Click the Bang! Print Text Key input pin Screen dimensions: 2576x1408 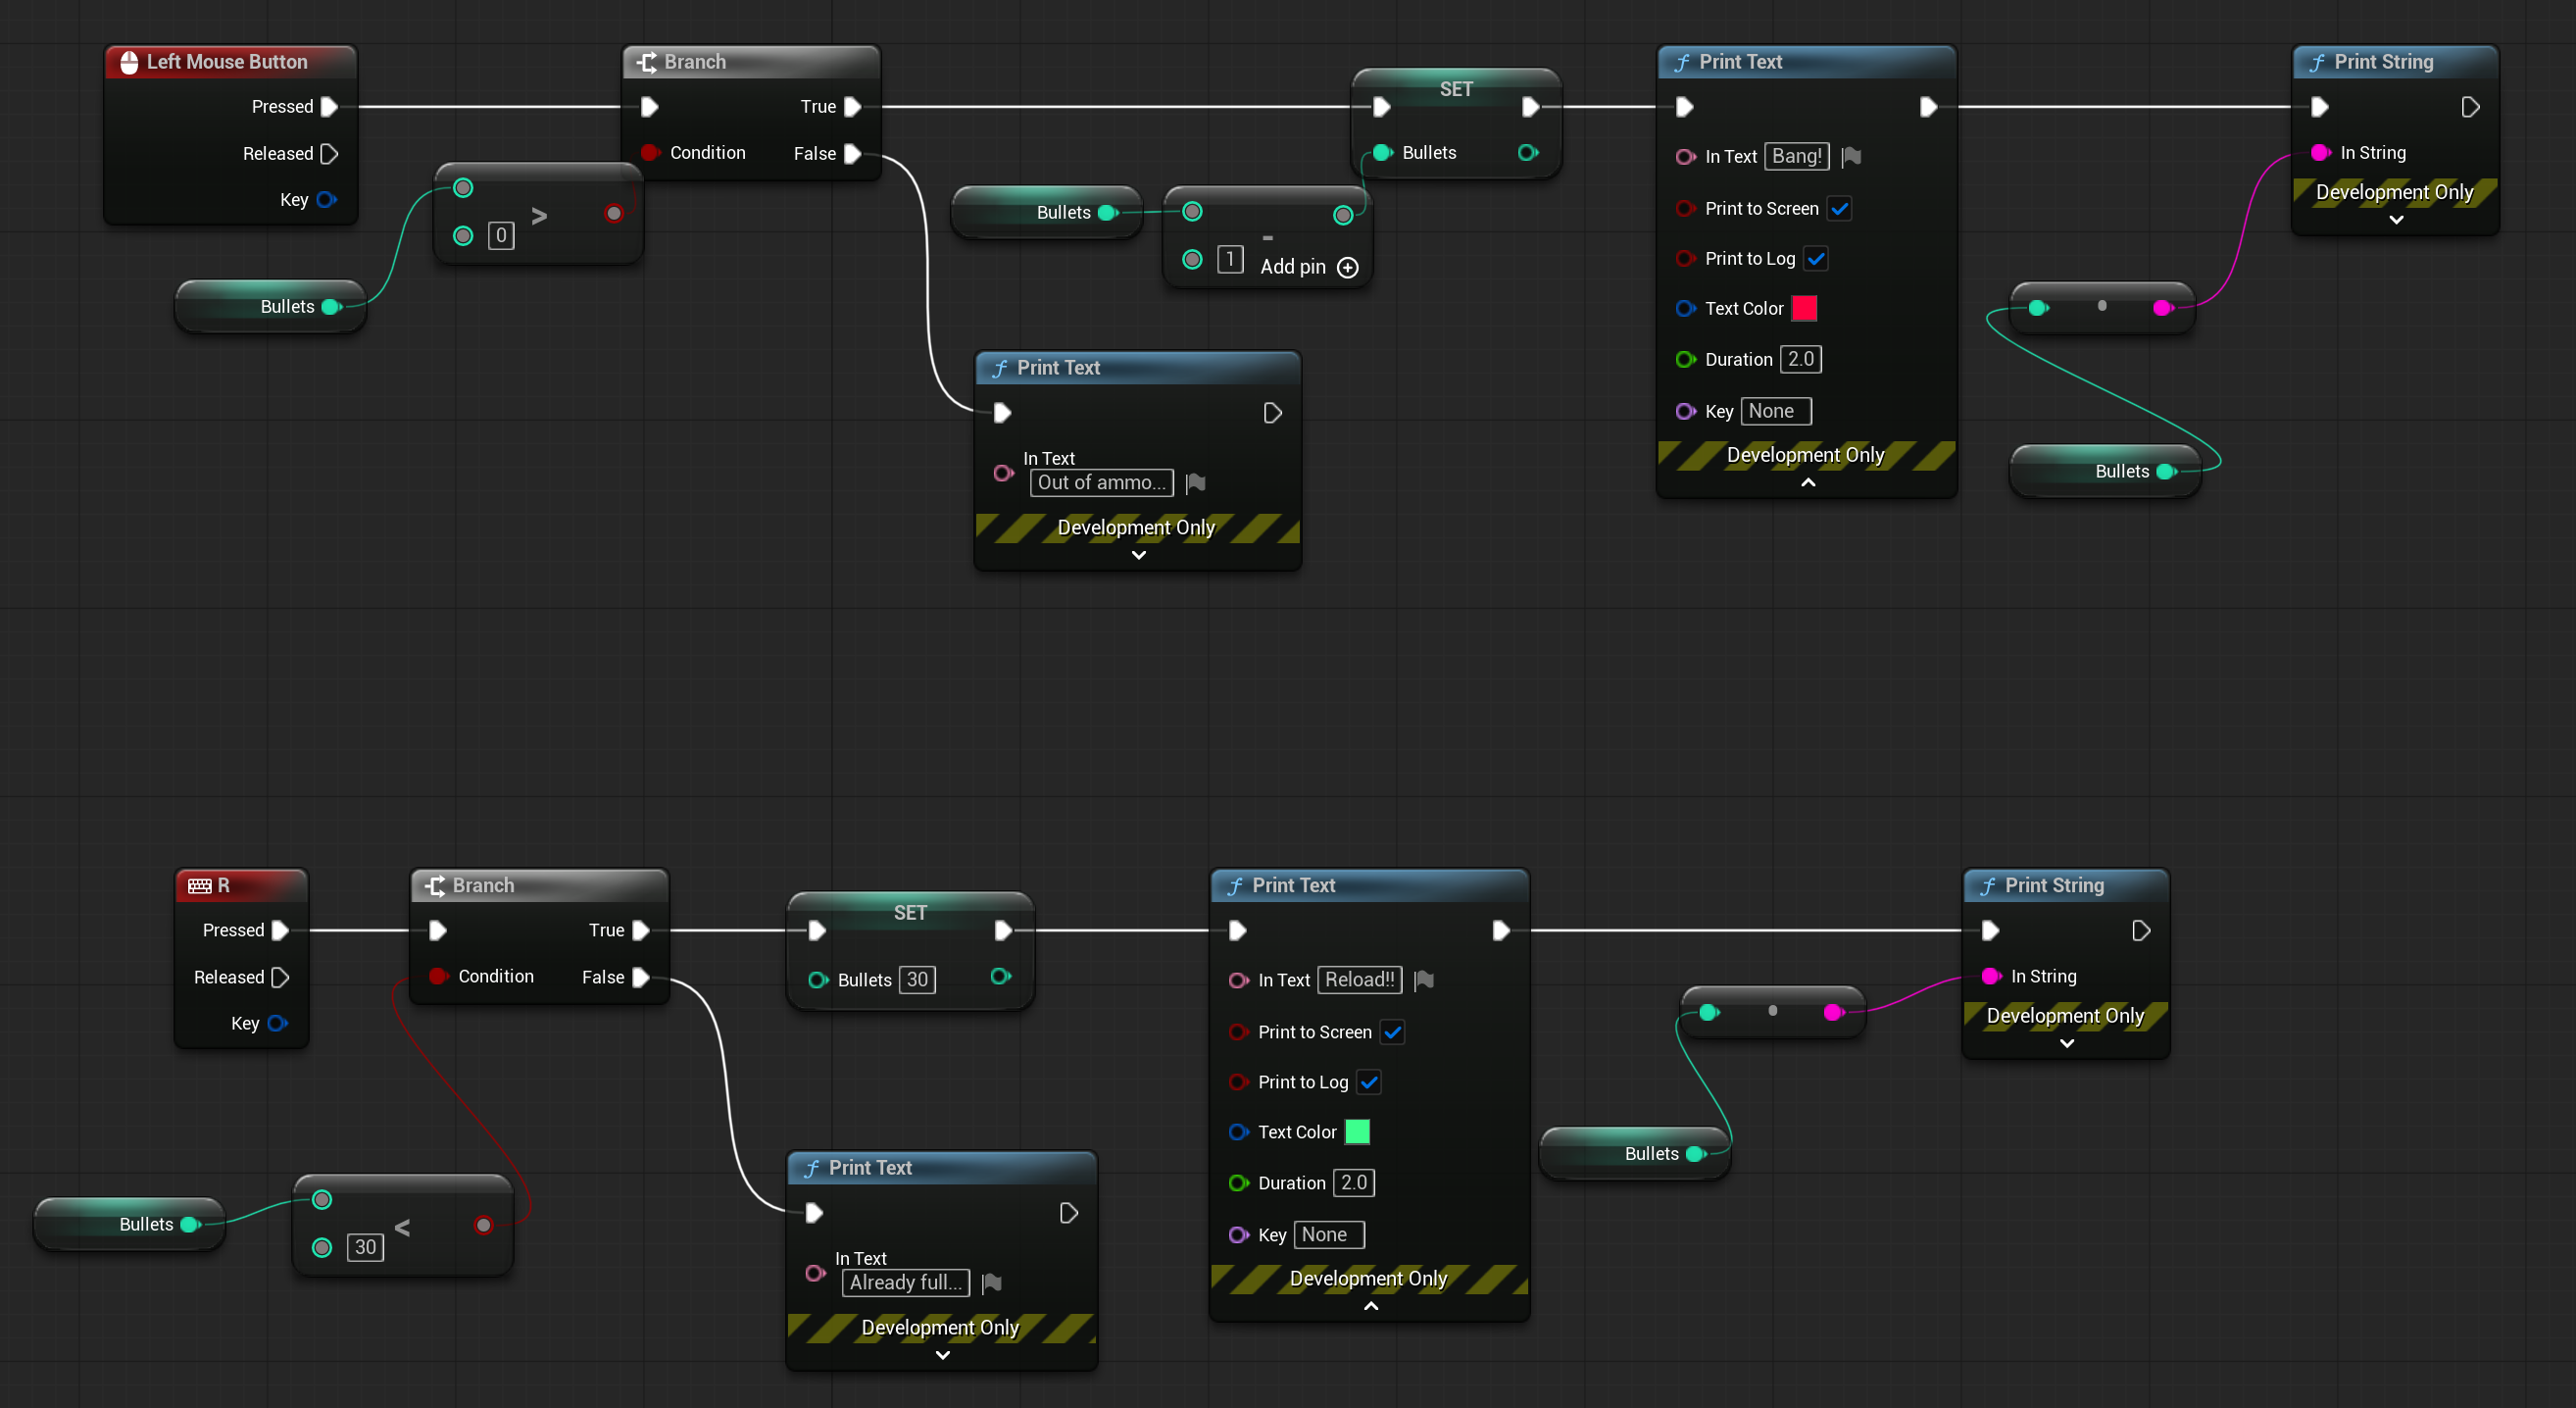[x=1685, y=411]
